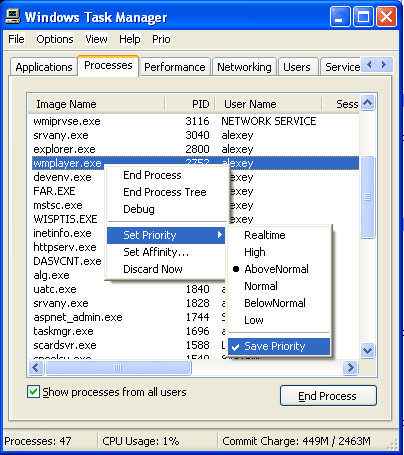Select AboveNormal priority
The width and height of the screenshot is (404, 455).
tap(279, 269)
